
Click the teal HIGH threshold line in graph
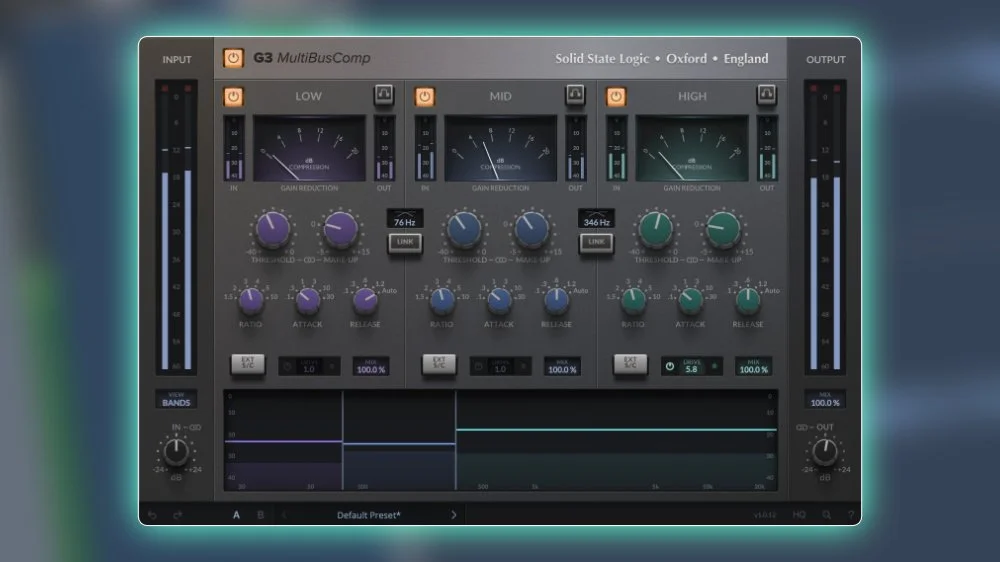(617, 429)
